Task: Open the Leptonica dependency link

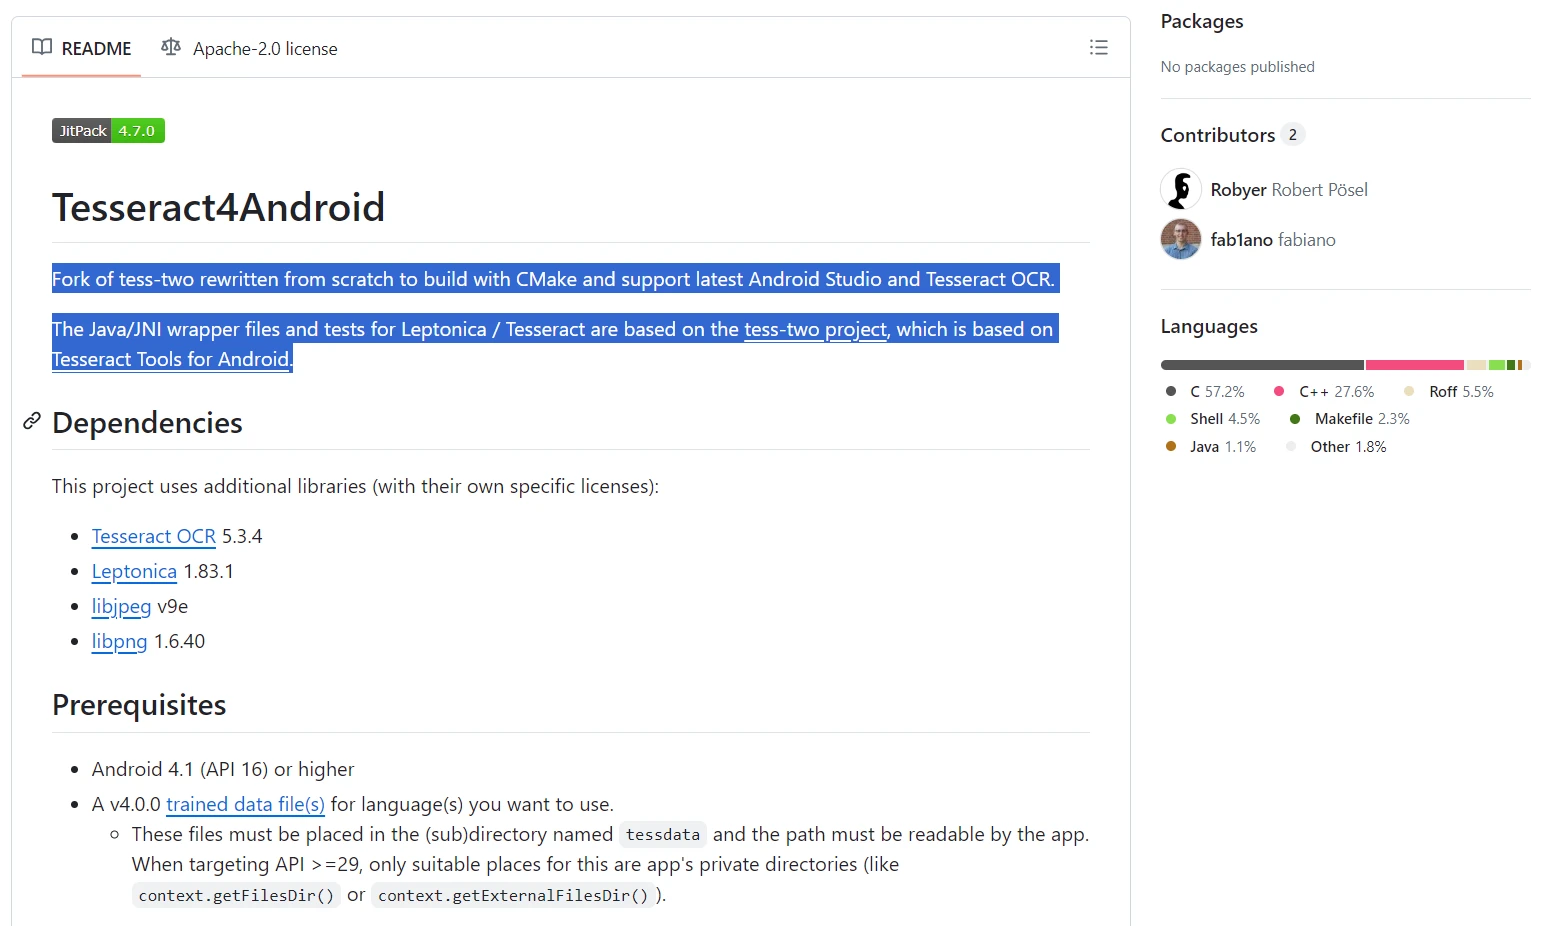Action: [x=134, y=571]
